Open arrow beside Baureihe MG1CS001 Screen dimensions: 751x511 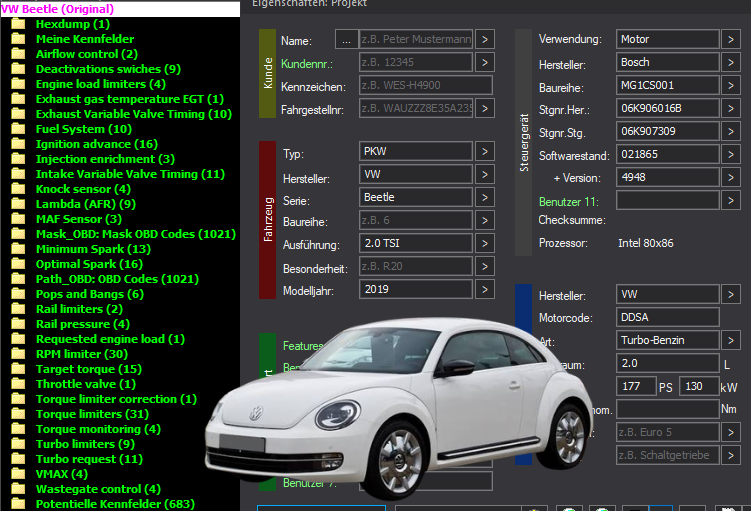[730, 85]
